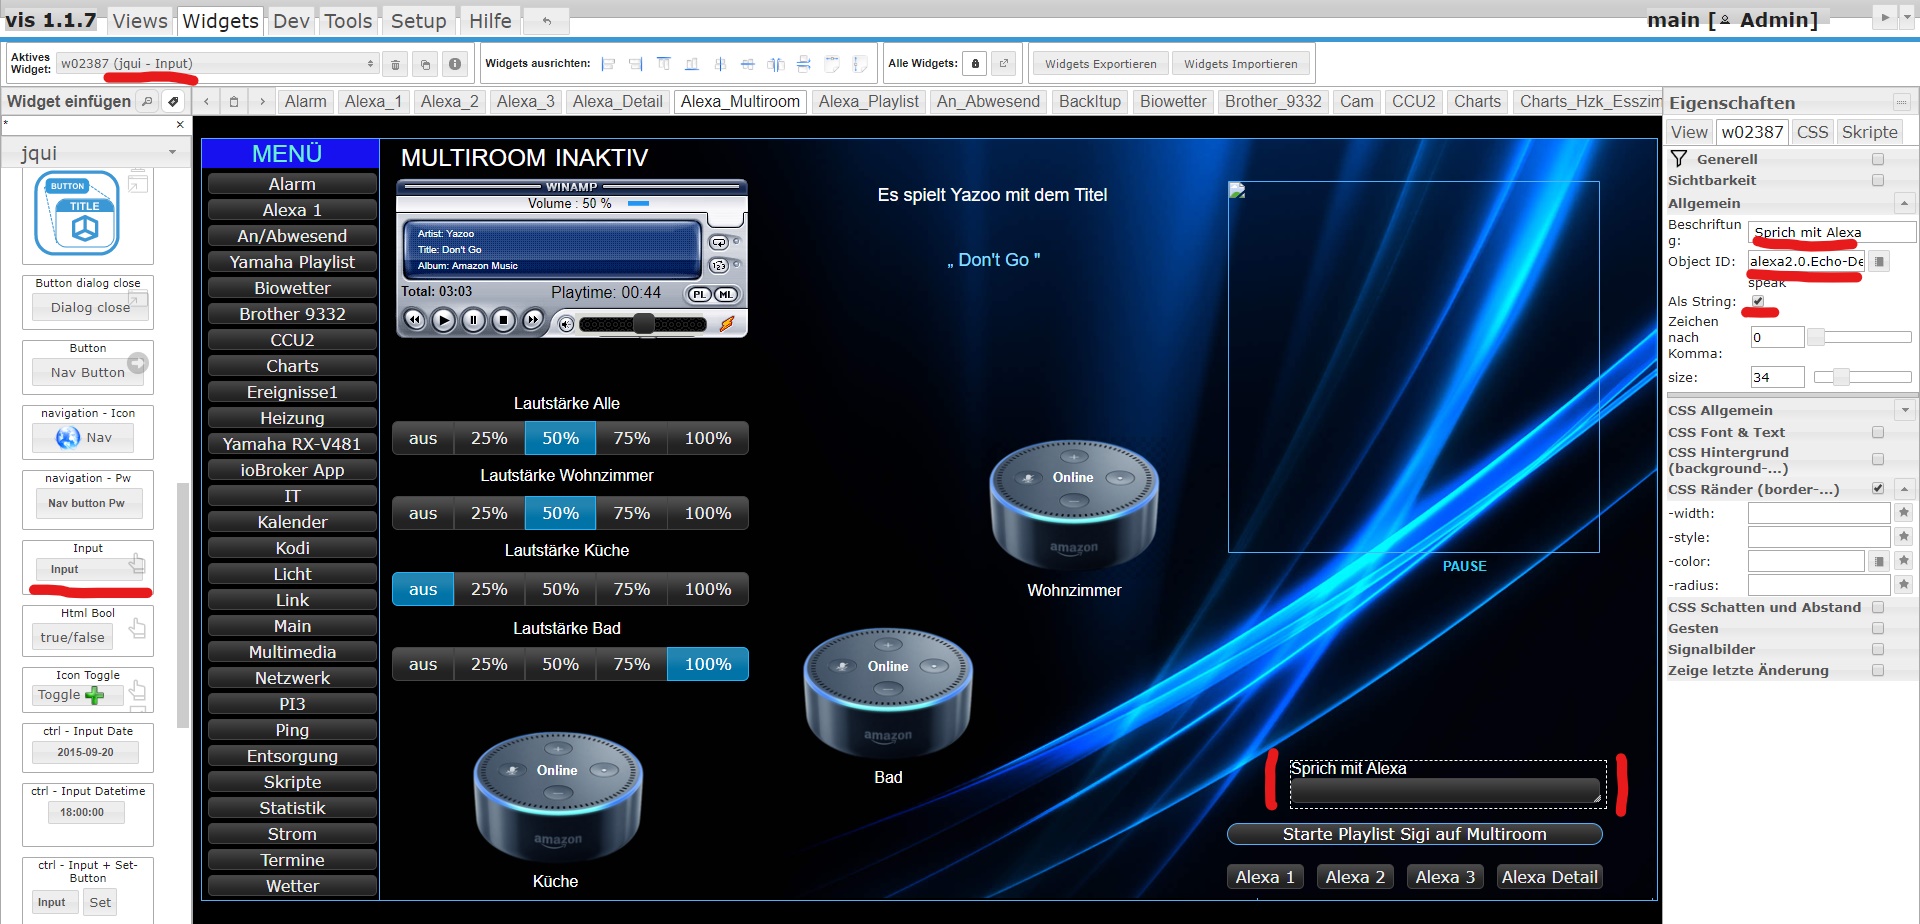
Task: Click the -color picker icon
Action: point(1880,561)
